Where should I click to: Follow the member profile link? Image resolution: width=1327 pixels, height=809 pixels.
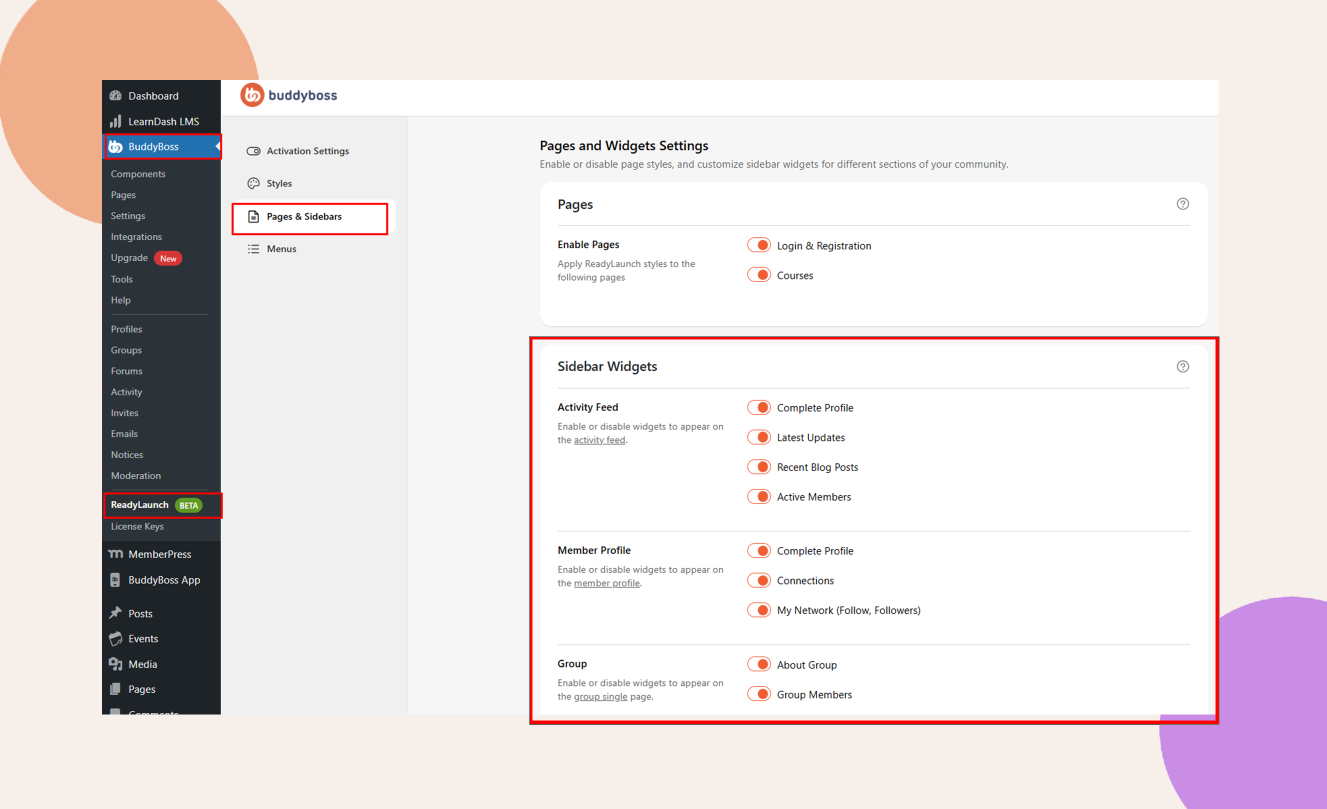click(607, 583)
